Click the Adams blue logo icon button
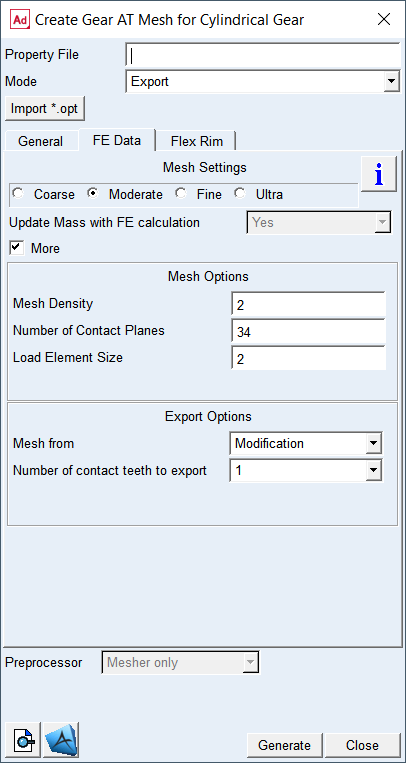Screen dimensions: 406x763 pyautogui.click(x=61, y=740)
